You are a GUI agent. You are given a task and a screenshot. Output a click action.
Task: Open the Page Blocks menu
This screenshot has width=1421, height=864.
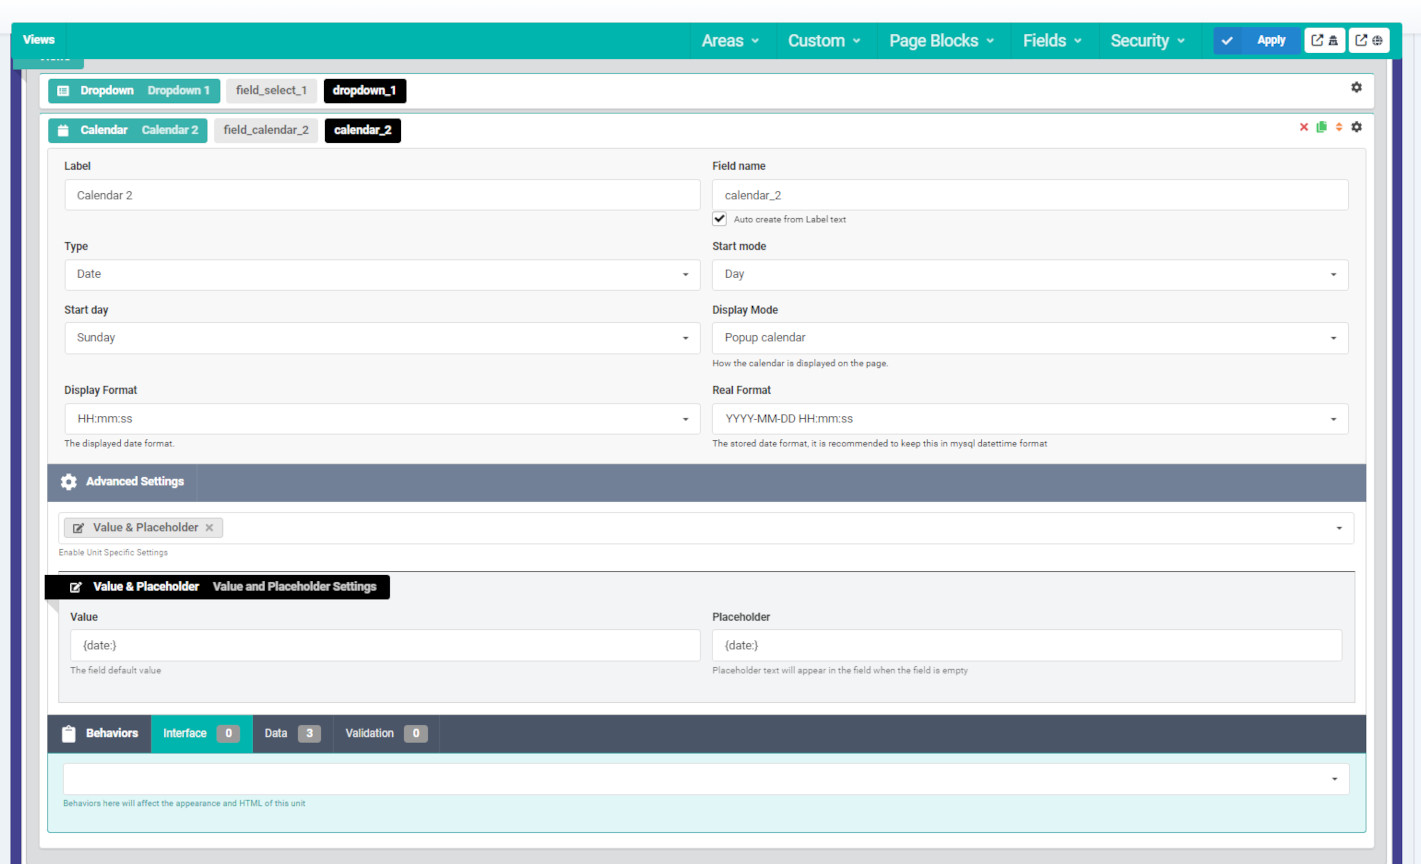(941, 40)
